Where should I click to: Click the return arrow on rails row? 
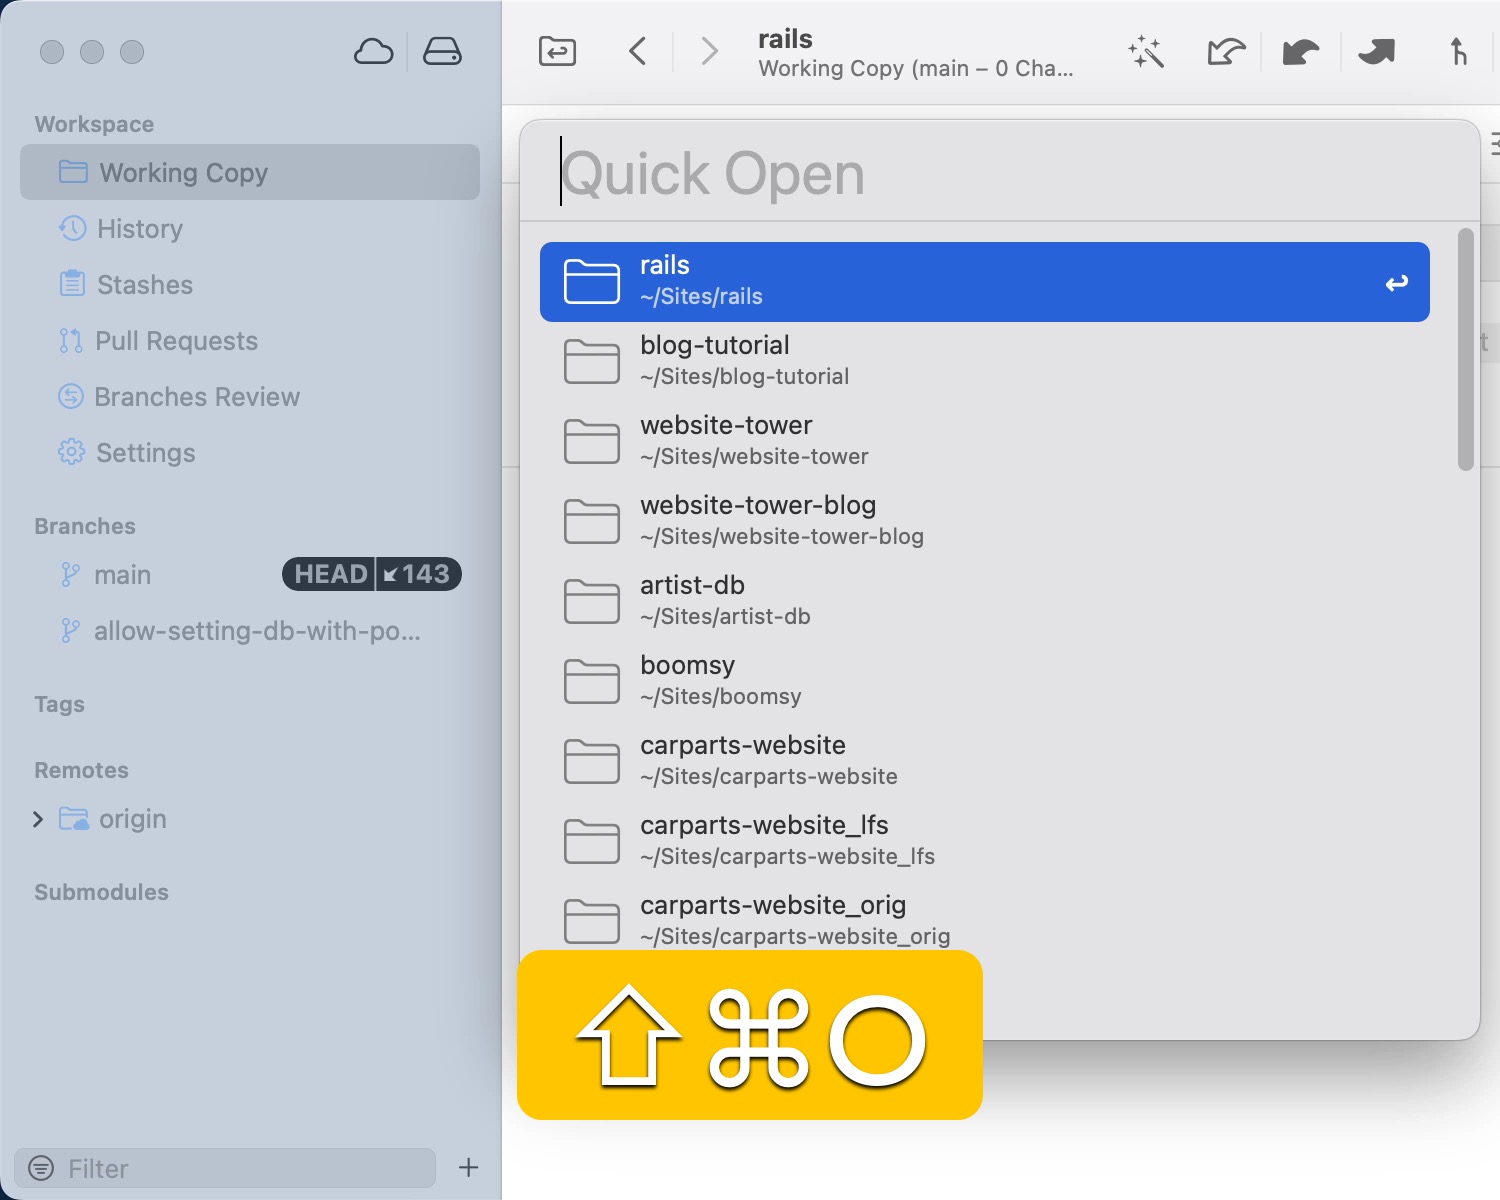click(1397, 283)
